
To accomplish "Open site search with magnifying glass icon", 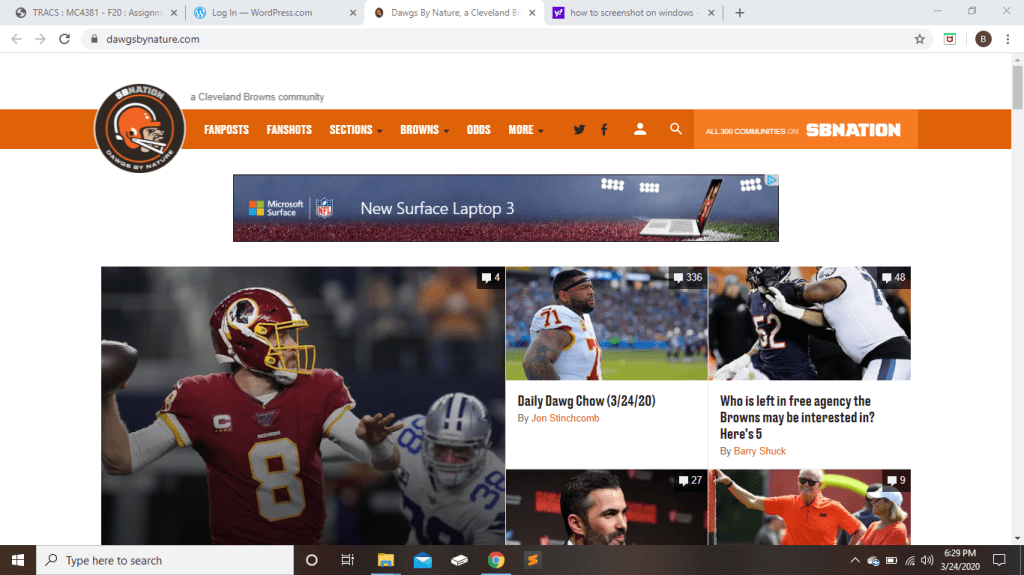I will pyautogui.click(x=676, y=129).
